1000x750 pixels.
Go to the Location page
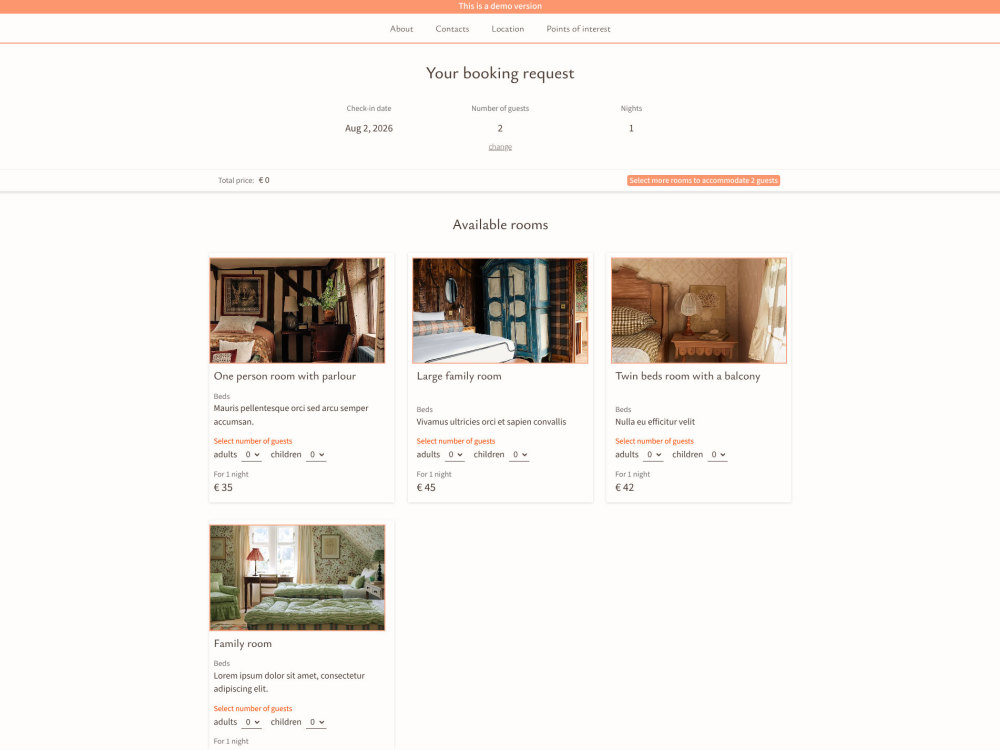coord(508,29)
